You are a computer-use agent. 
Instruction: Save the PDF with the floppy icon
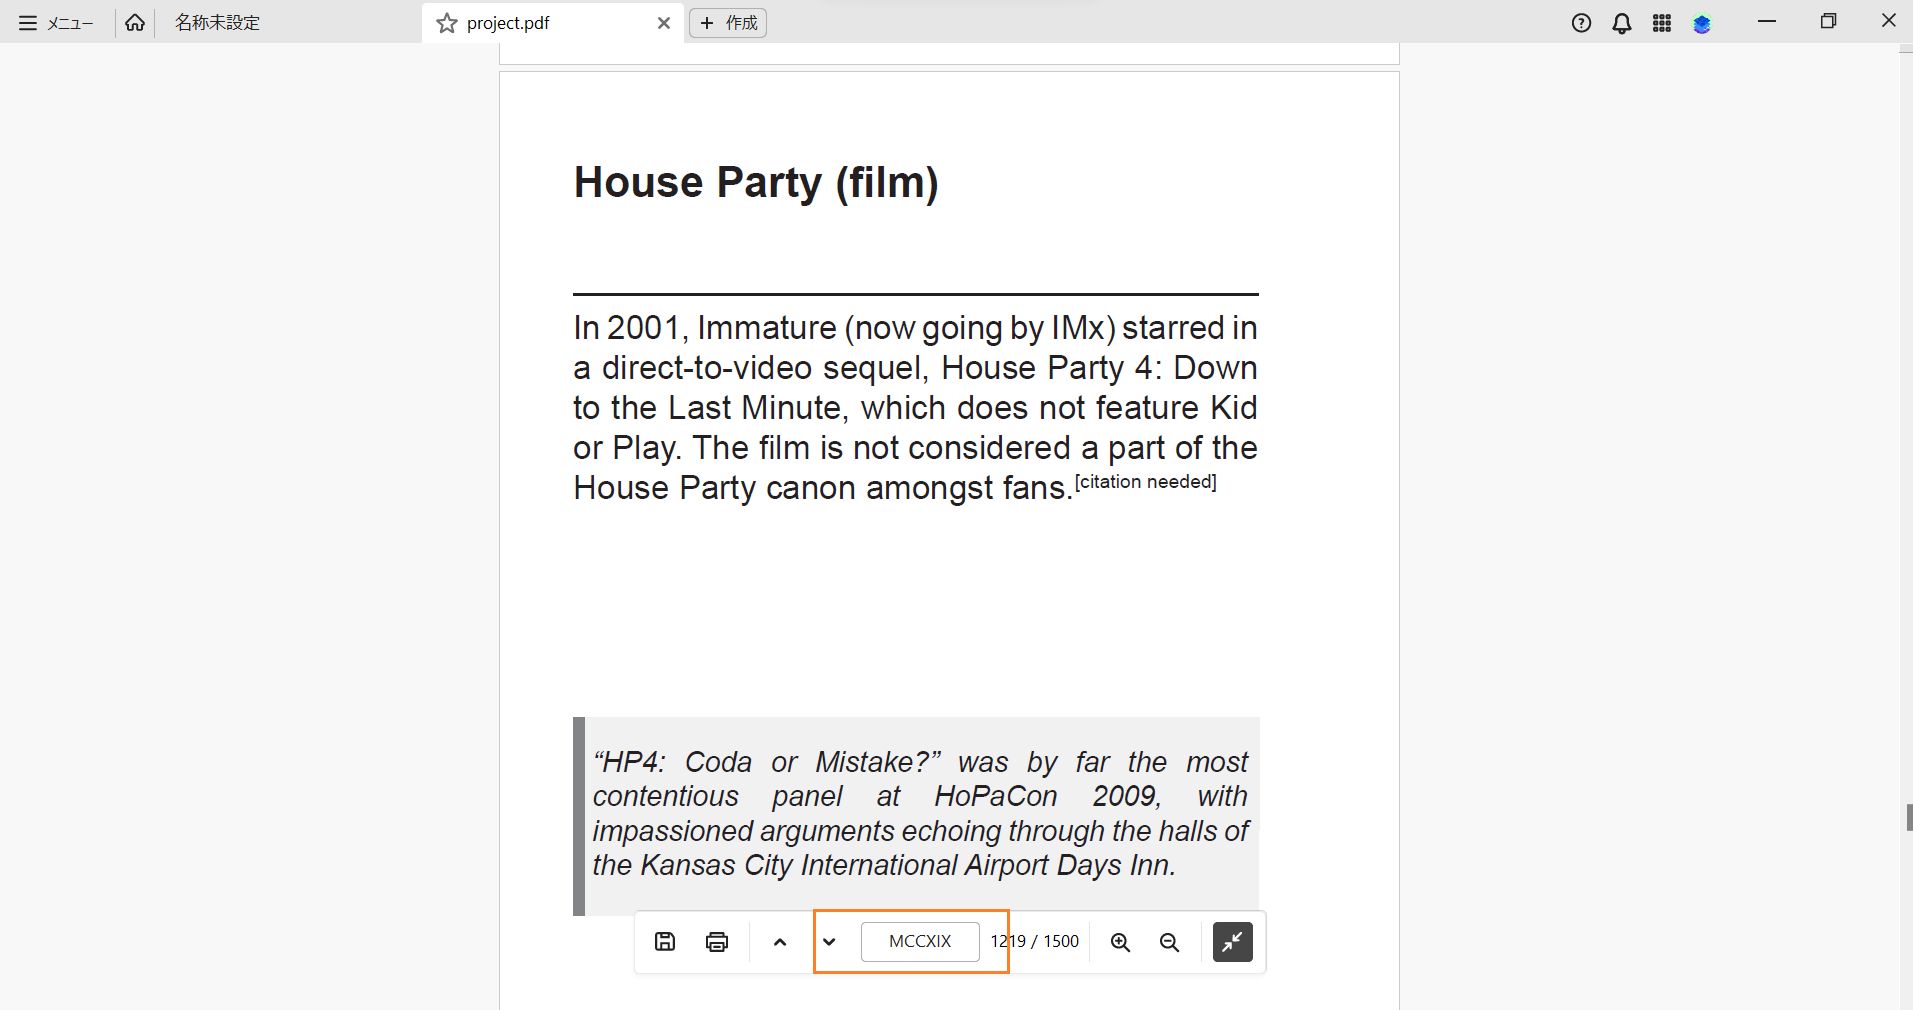pyautogui.click(x=665, y=941)
